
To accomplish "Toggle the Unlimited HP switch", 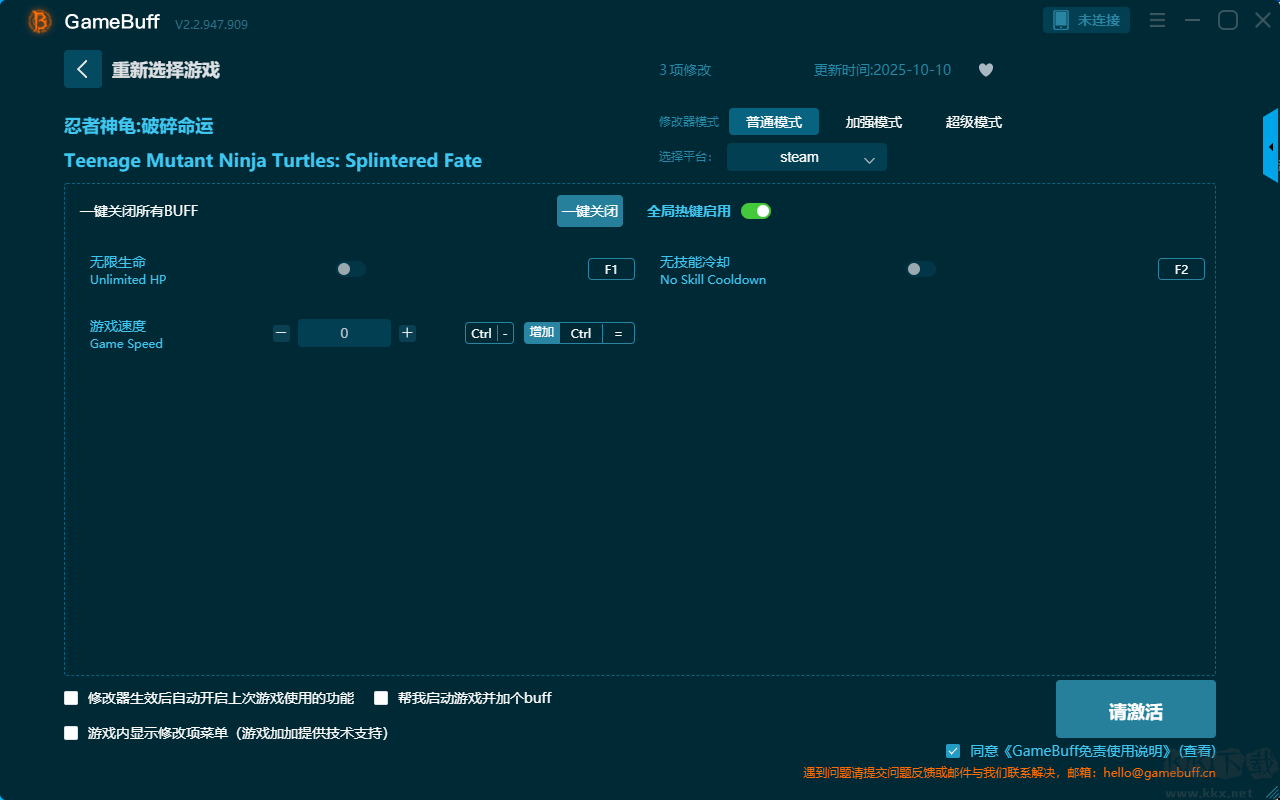I will pos(351,269).
